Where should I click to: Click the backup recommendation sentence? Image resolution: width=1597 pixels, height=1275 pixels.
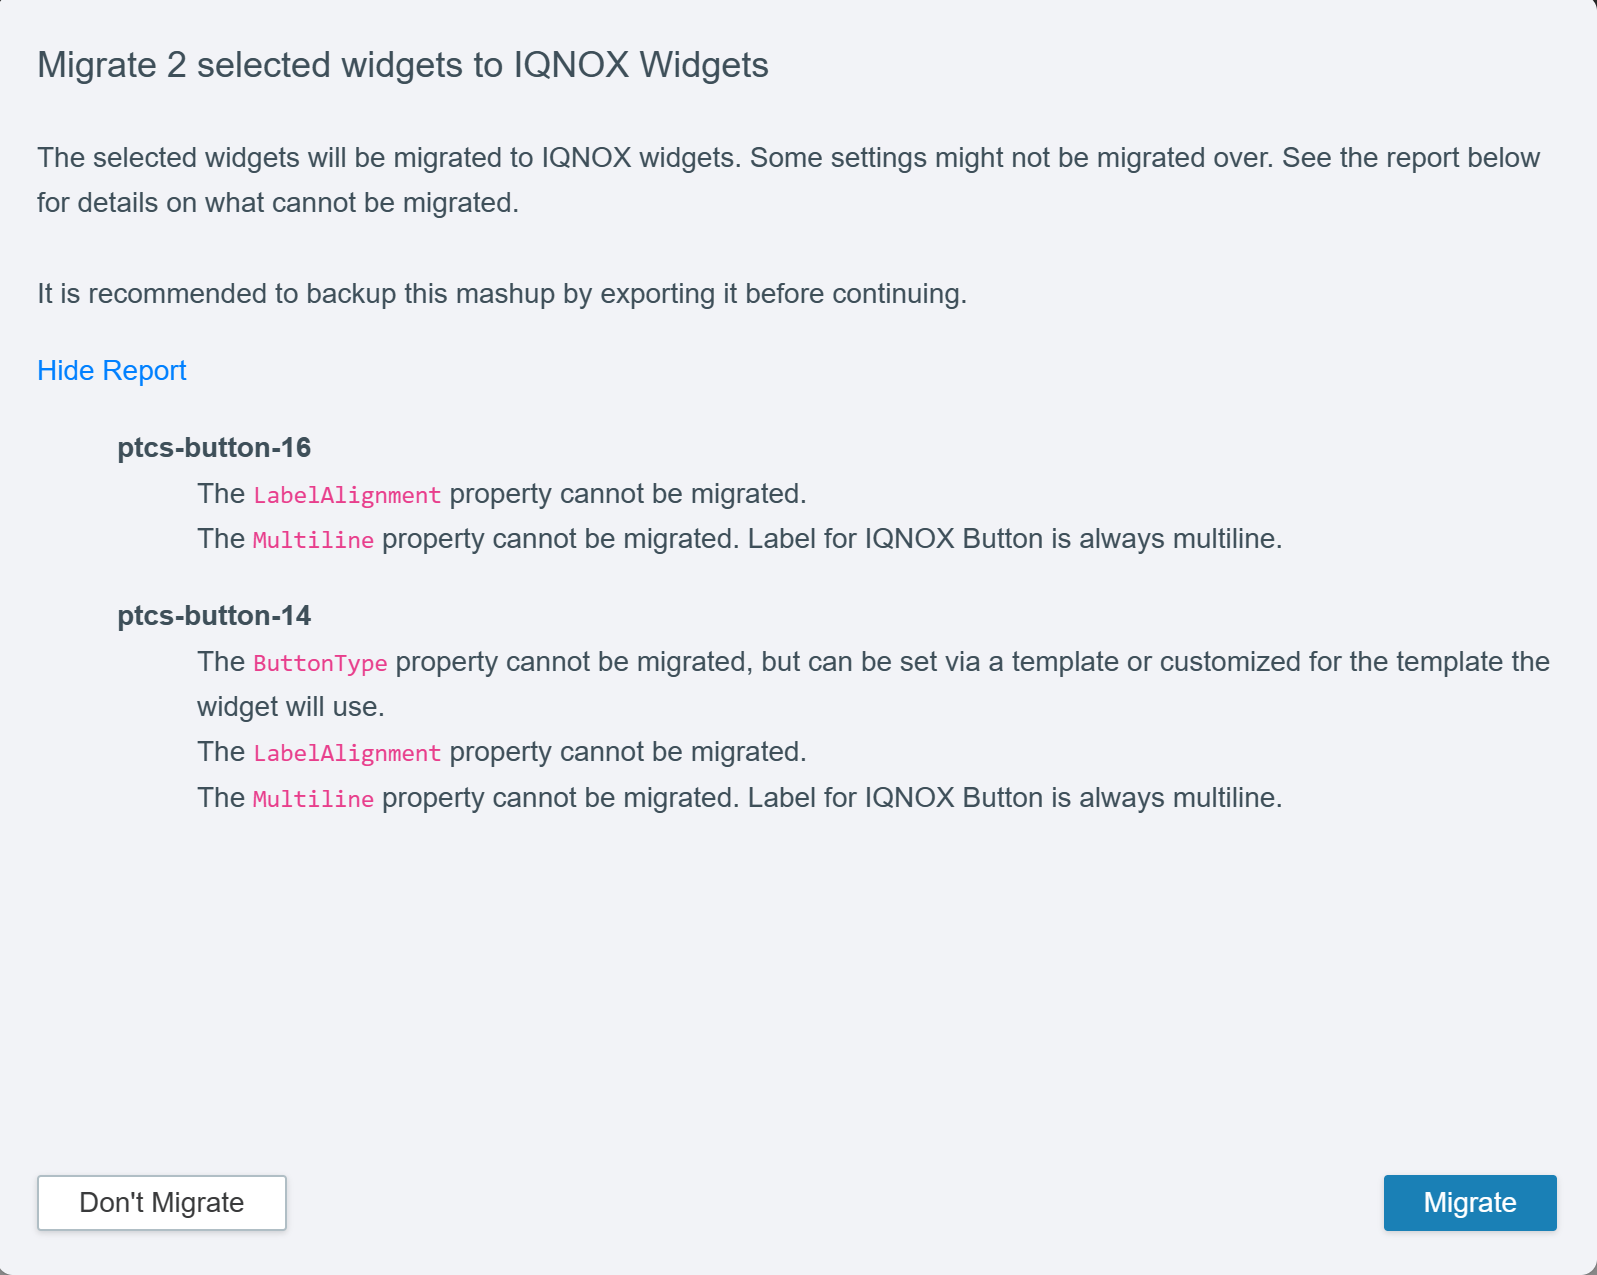point(501,294)
